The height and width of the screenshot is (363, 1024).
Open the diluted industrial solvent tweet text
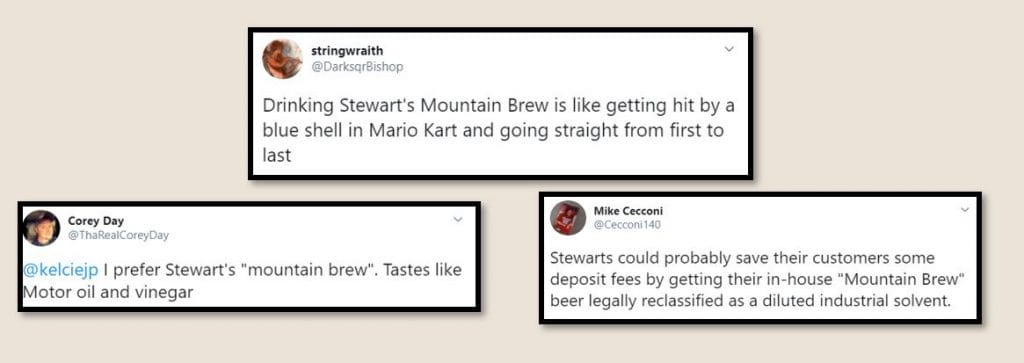759,279
